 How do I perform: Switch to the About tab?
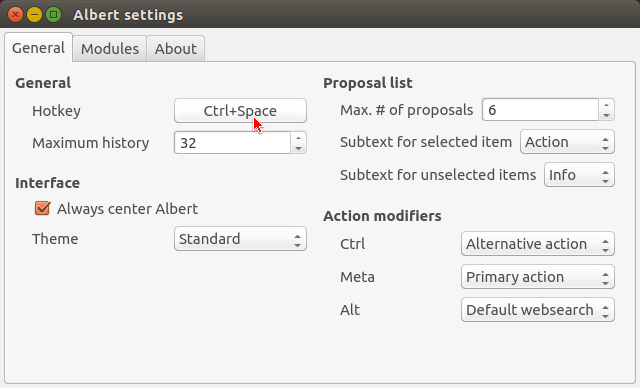[x=176, y=49]
